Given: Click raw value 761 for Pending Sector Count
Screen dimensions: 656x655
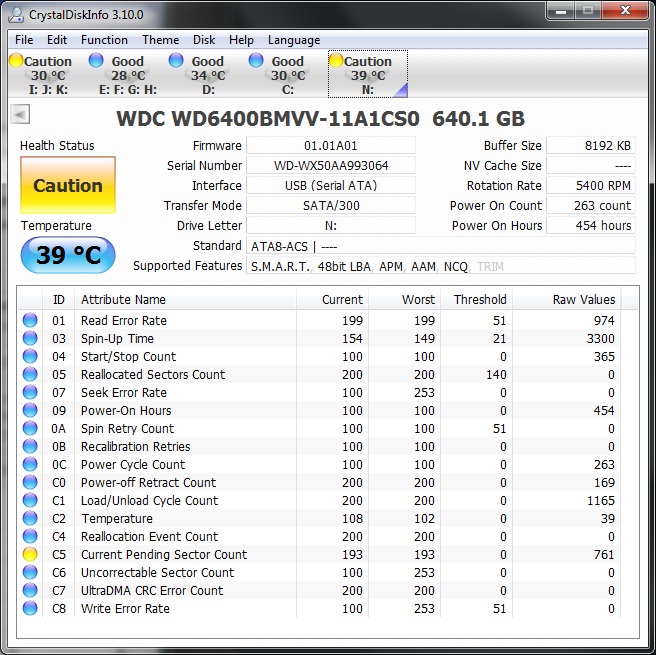Looking at the screenshot, I should 604,554.
